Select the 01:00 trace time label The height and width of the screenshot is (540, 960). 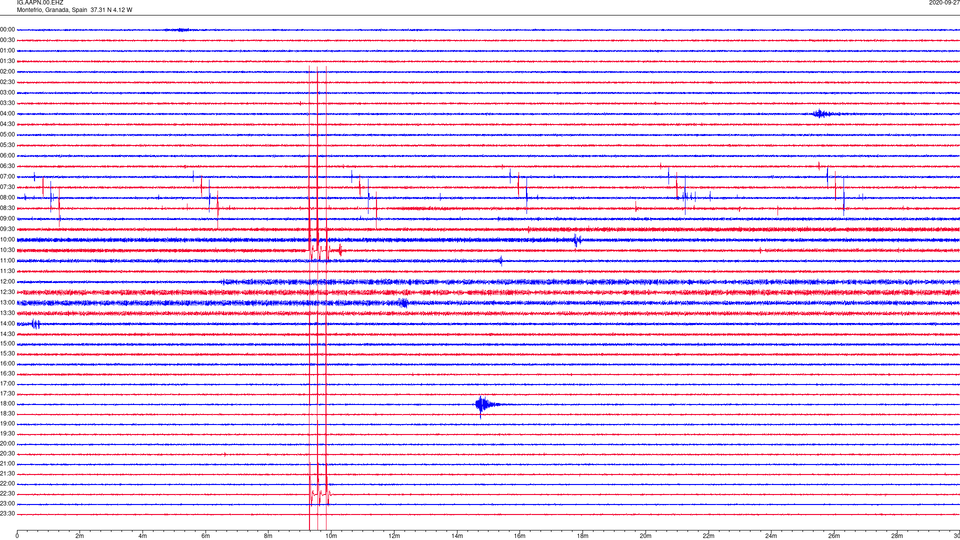coord(7,51)
